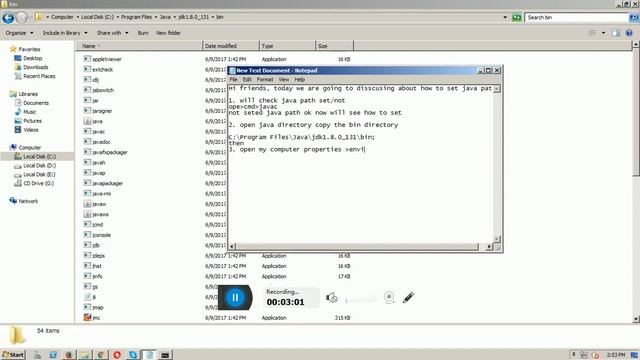Change the view icon in Explorer toolbar
The height and width of the screenshot is (360, 640).
tap(592, 33)
